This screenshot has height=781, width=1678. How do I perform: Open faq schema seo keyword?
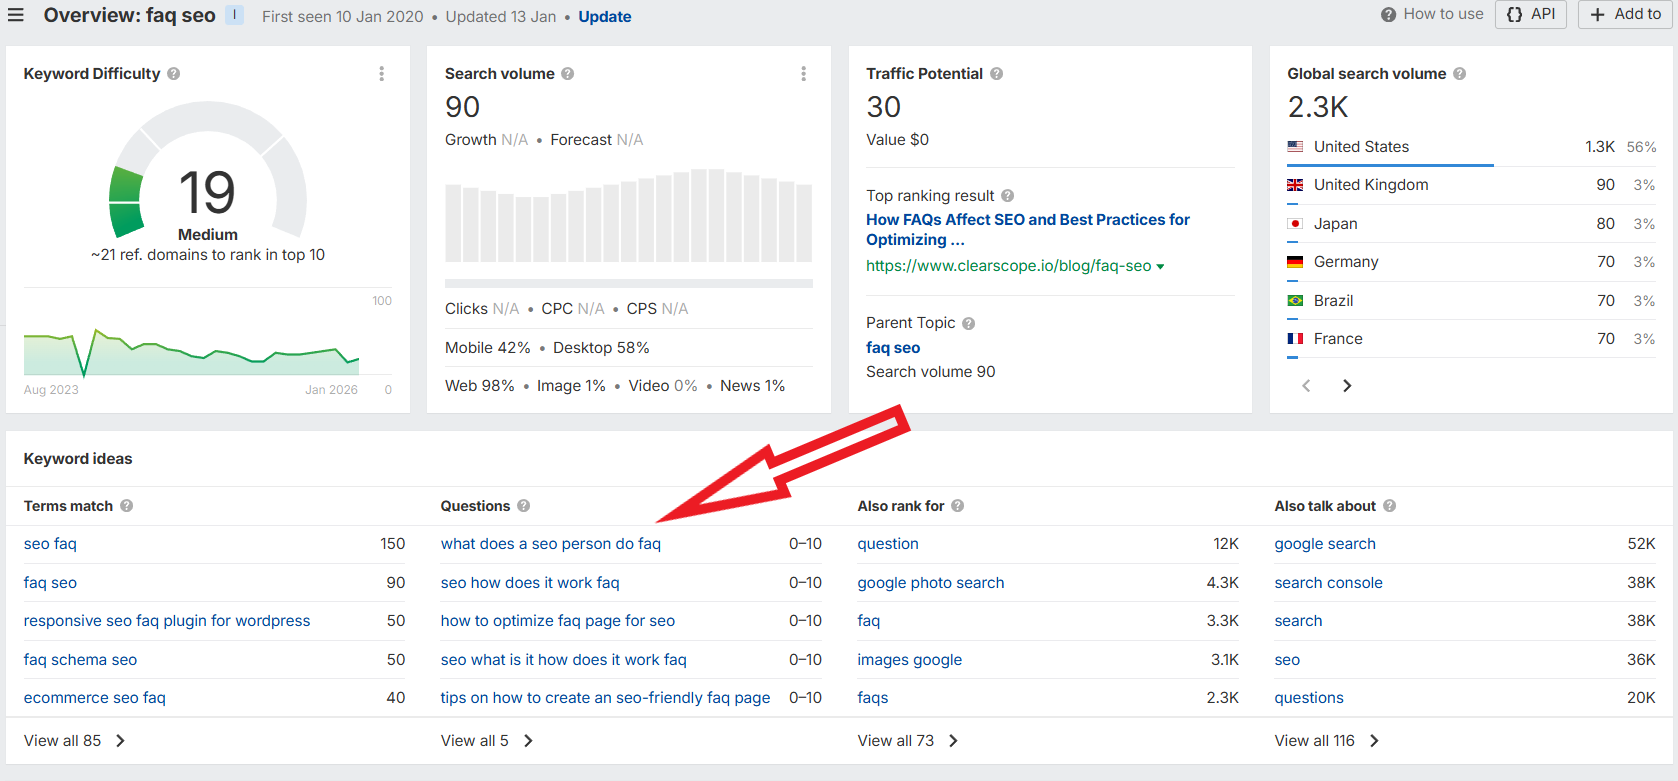80,660
